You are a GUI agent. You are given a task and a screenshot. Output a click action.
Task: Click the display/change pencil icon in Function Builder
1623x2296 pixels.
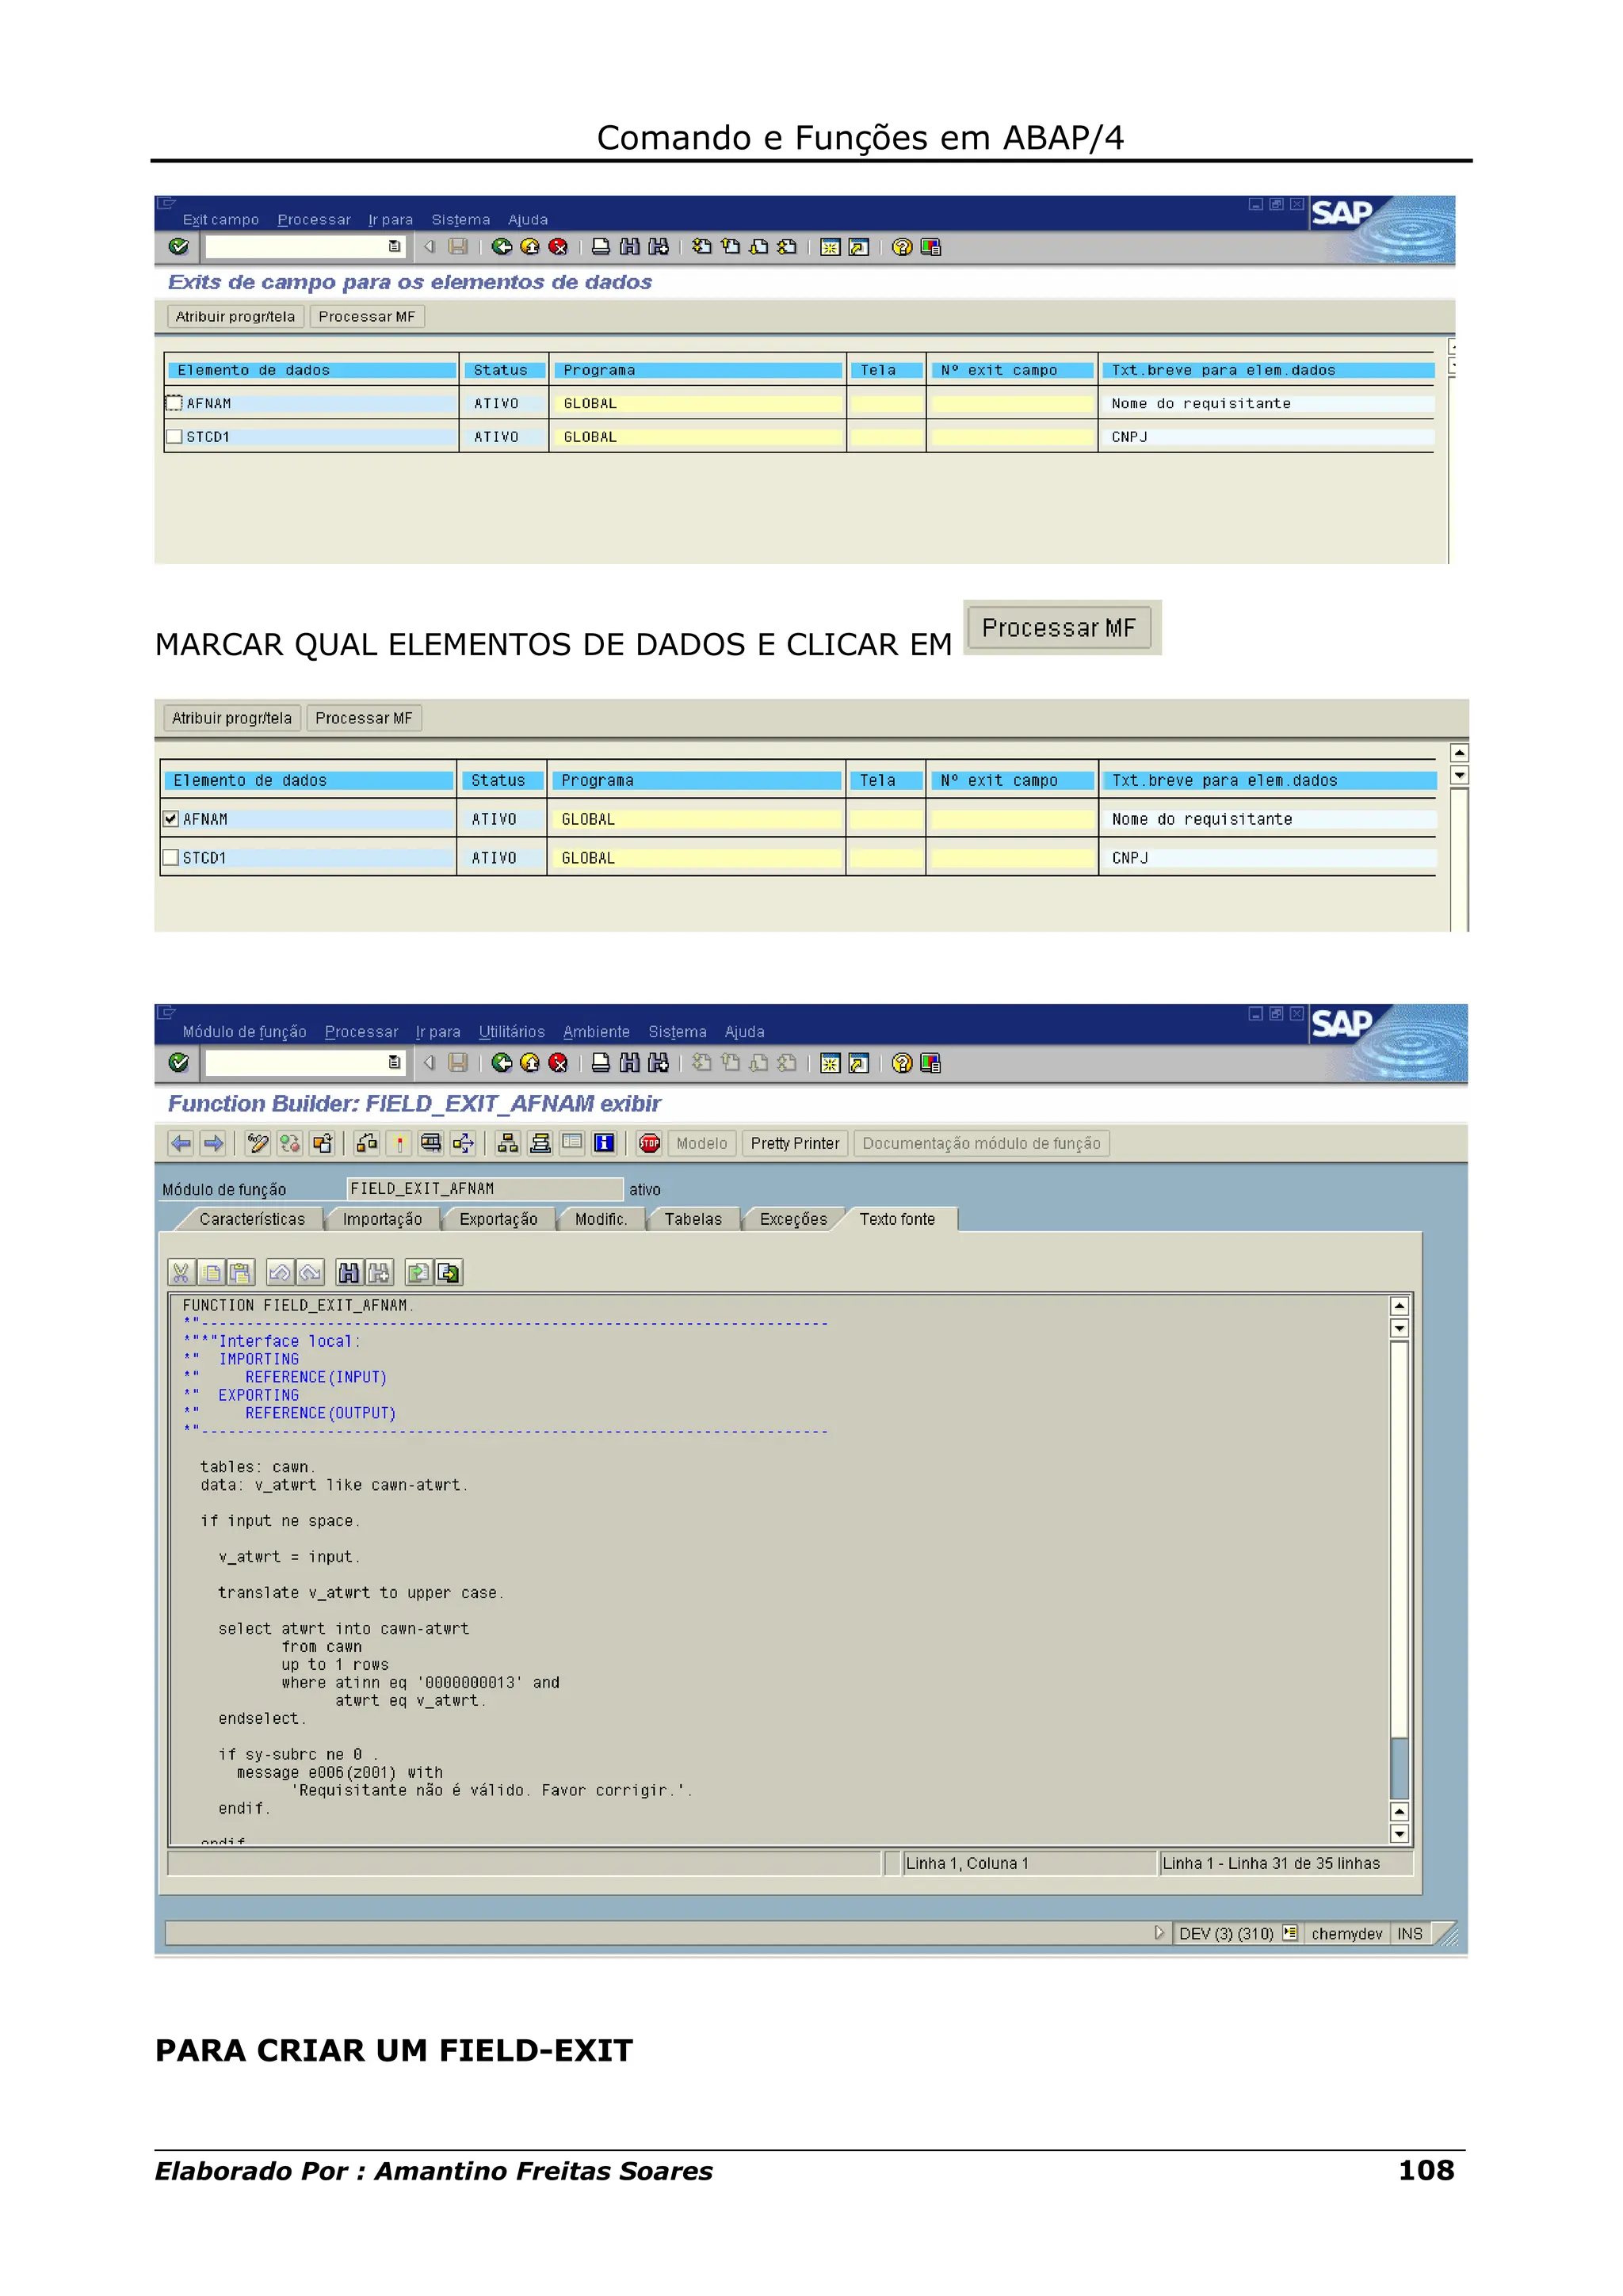tap(258, 1143)
